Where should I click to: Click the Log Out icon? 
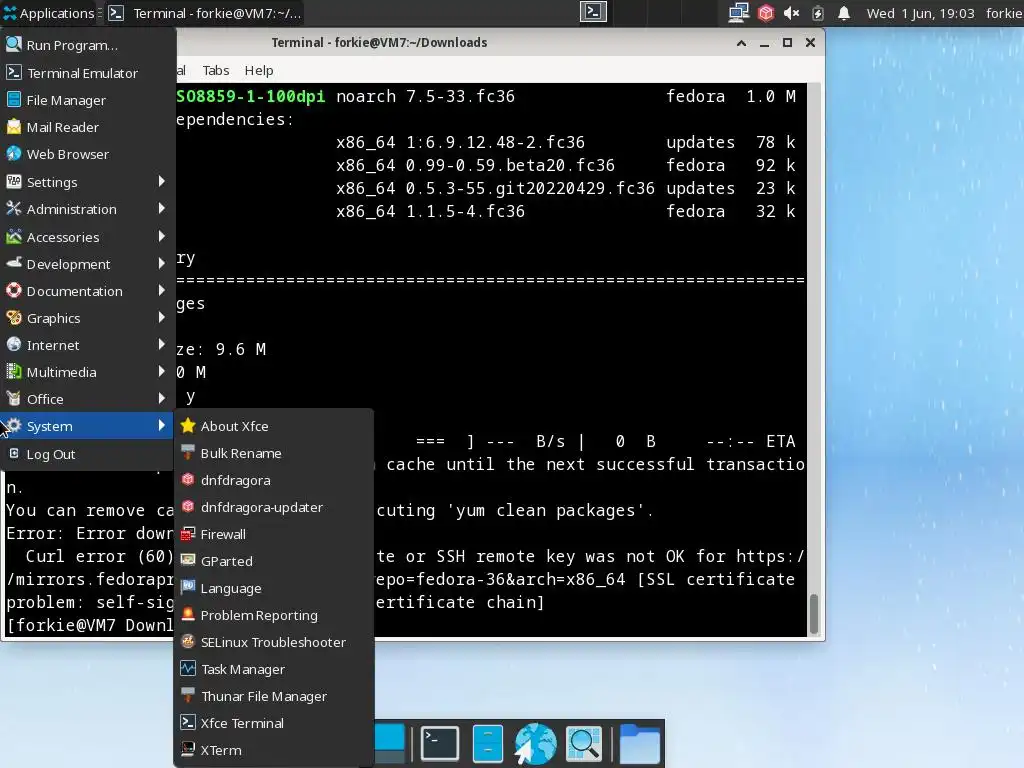click(14, 453)
